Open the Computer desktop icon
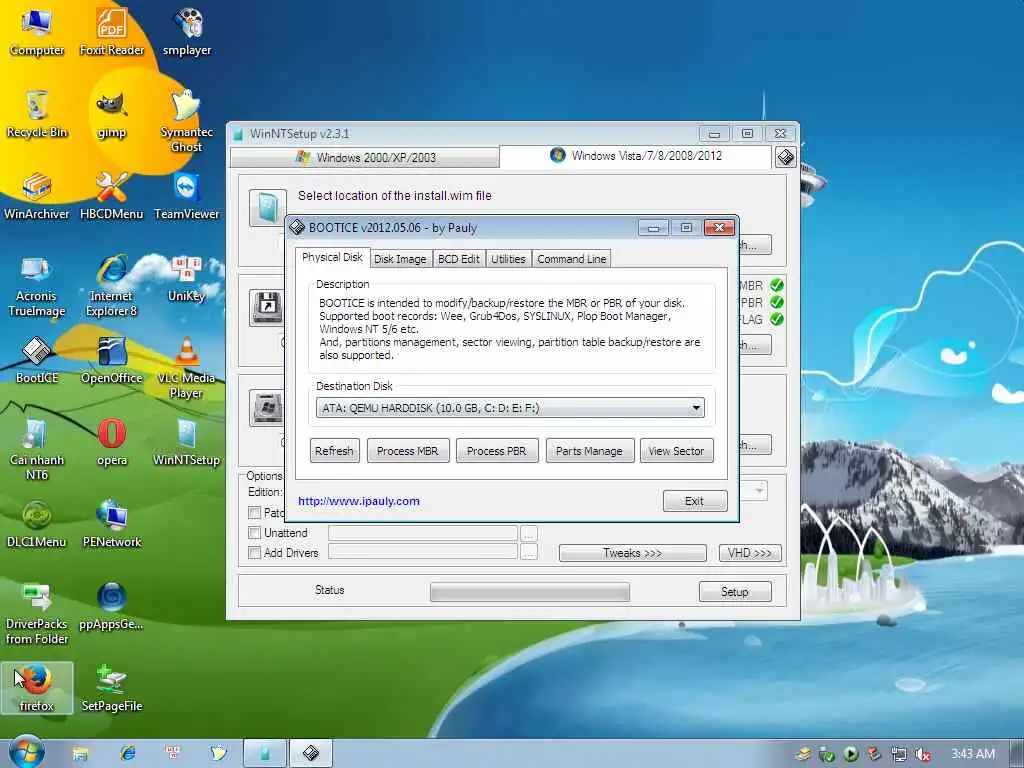Viewport: 1024px width, 768px height. [x=37, y=31]
